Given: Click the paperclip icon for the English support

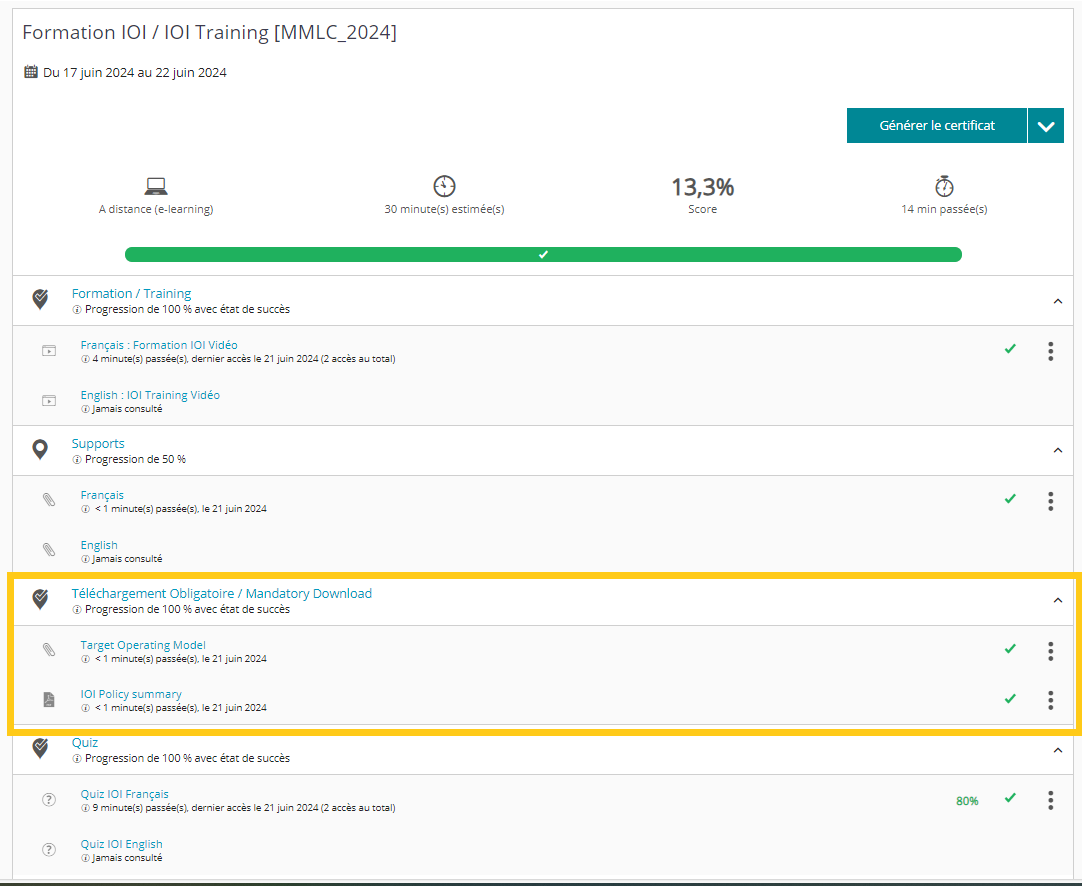Looking at the screenshot, I should (x=49, y=550).
